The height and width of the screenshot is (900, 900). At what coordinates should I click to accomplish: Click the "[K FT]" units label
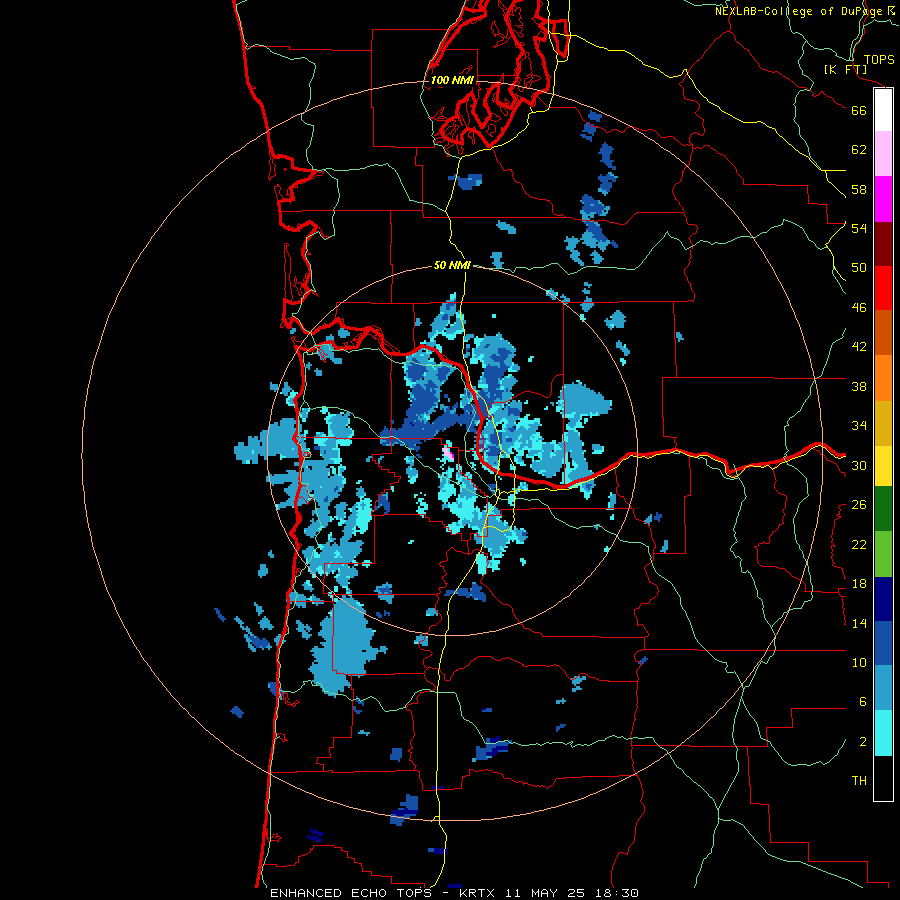pos(845,69)
